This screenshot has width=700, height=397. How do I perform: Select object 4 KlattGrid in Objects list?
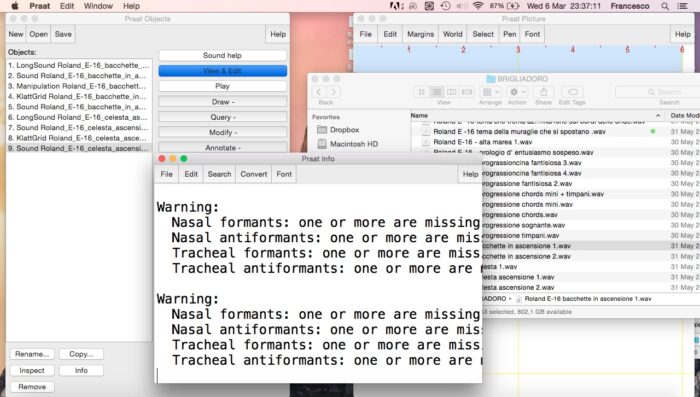pyautogui.click(x=79, y=96)
